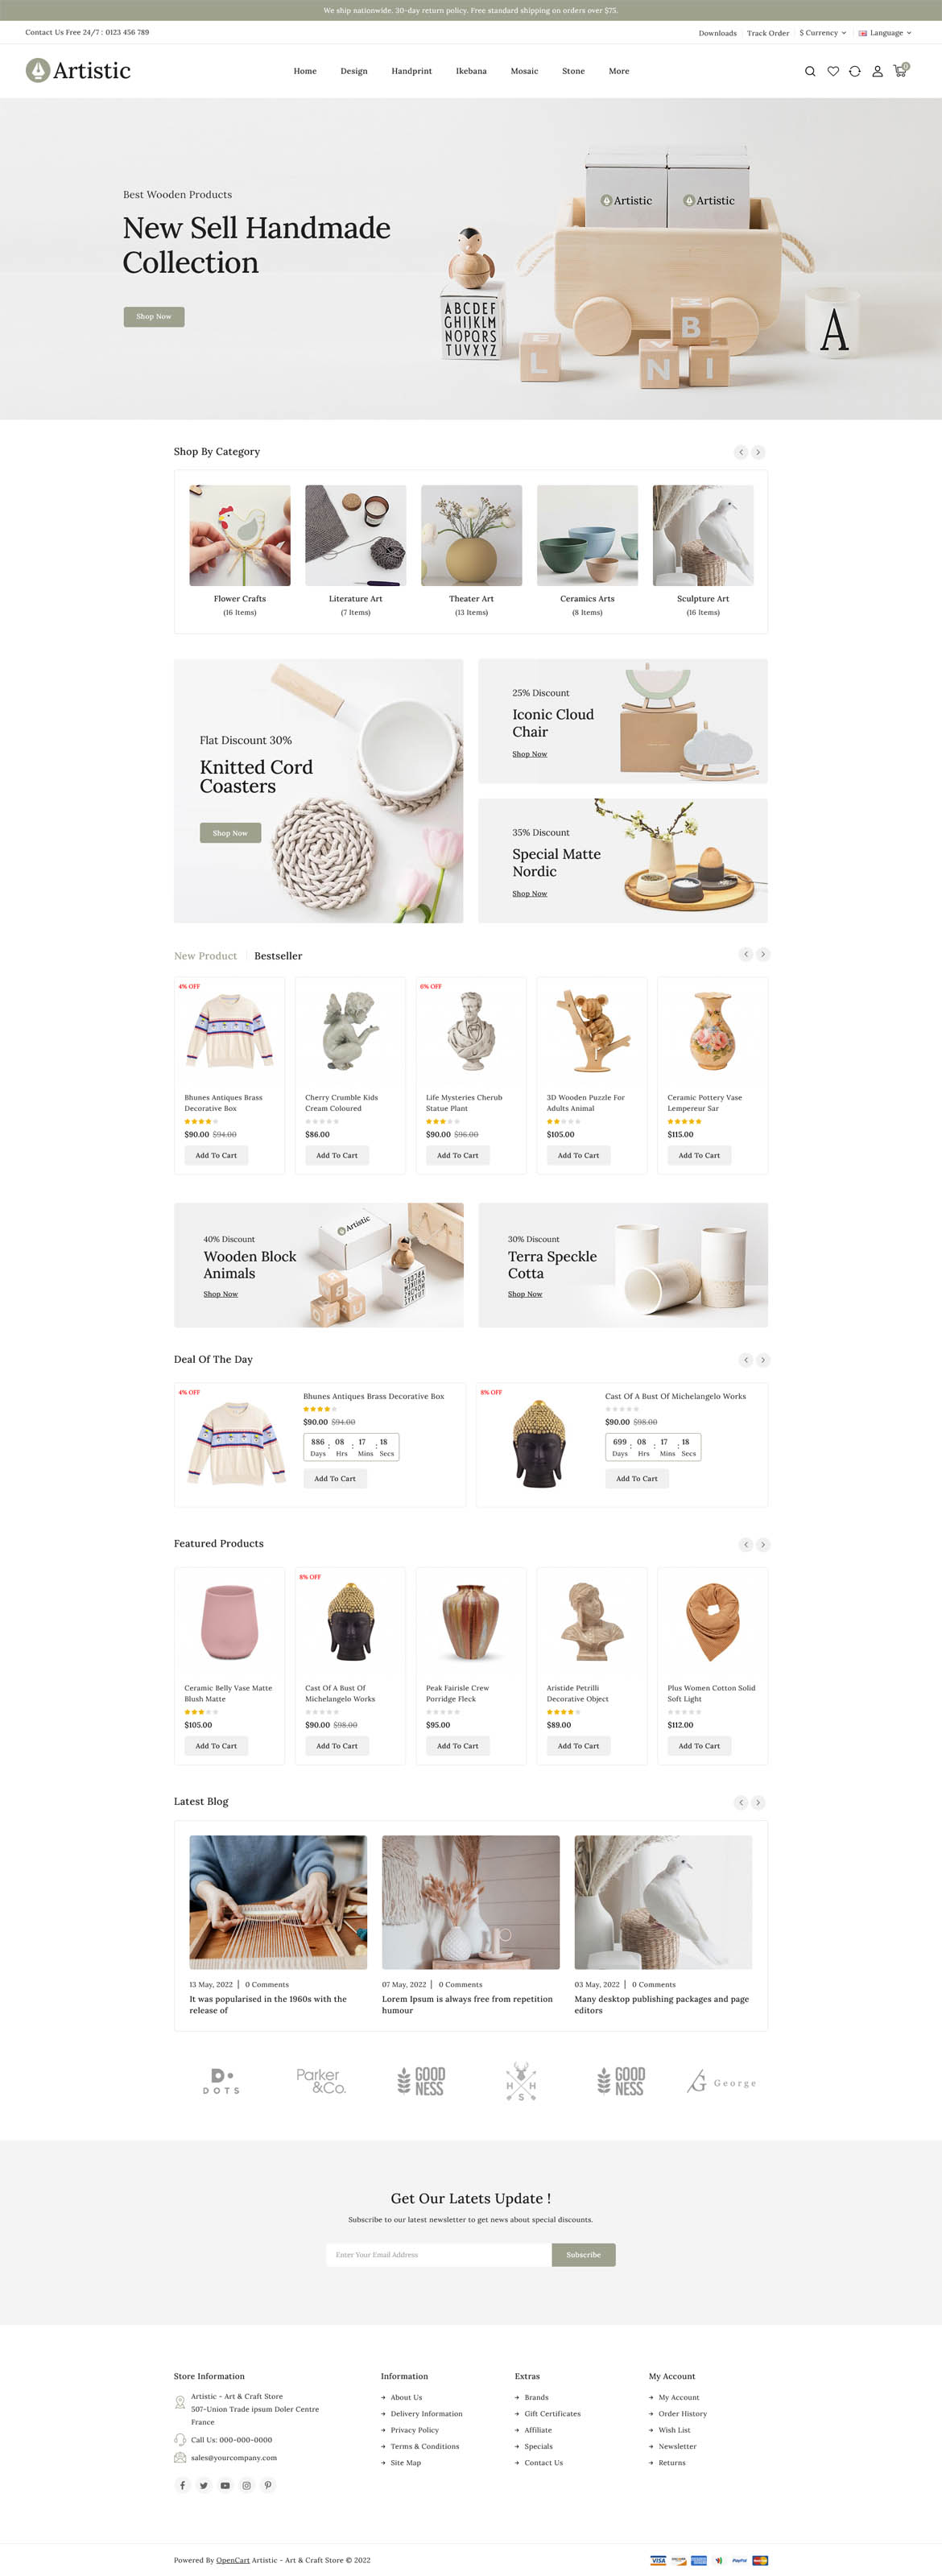Switch to the Bestseller tab

(278, 956)
